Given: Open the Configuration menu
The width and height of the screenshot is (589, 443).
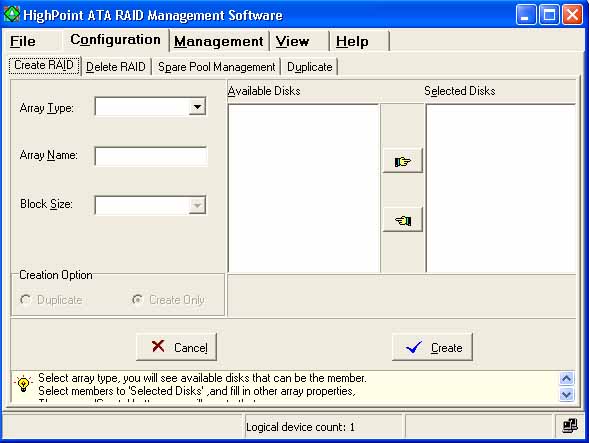Looking at the screenshot, I should (x=115, y=39).
